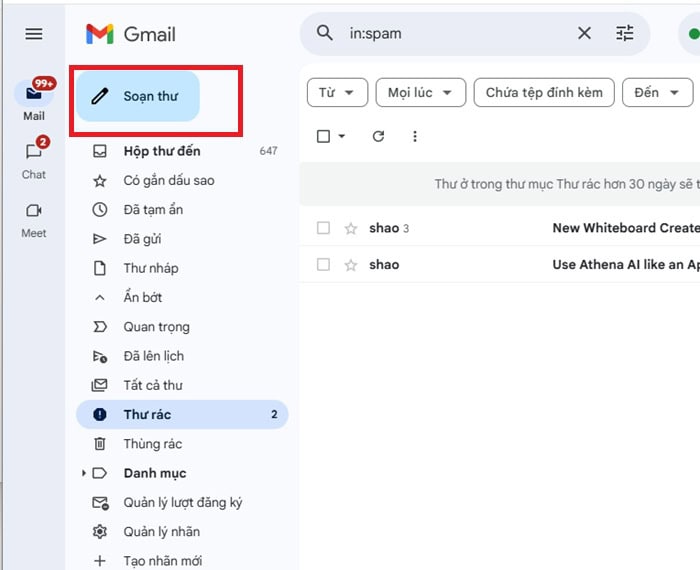This screenshot has width=700, height=570.
Task: Tick checkbox for Use Athena AI email
Action: click(x=323, y=265)
